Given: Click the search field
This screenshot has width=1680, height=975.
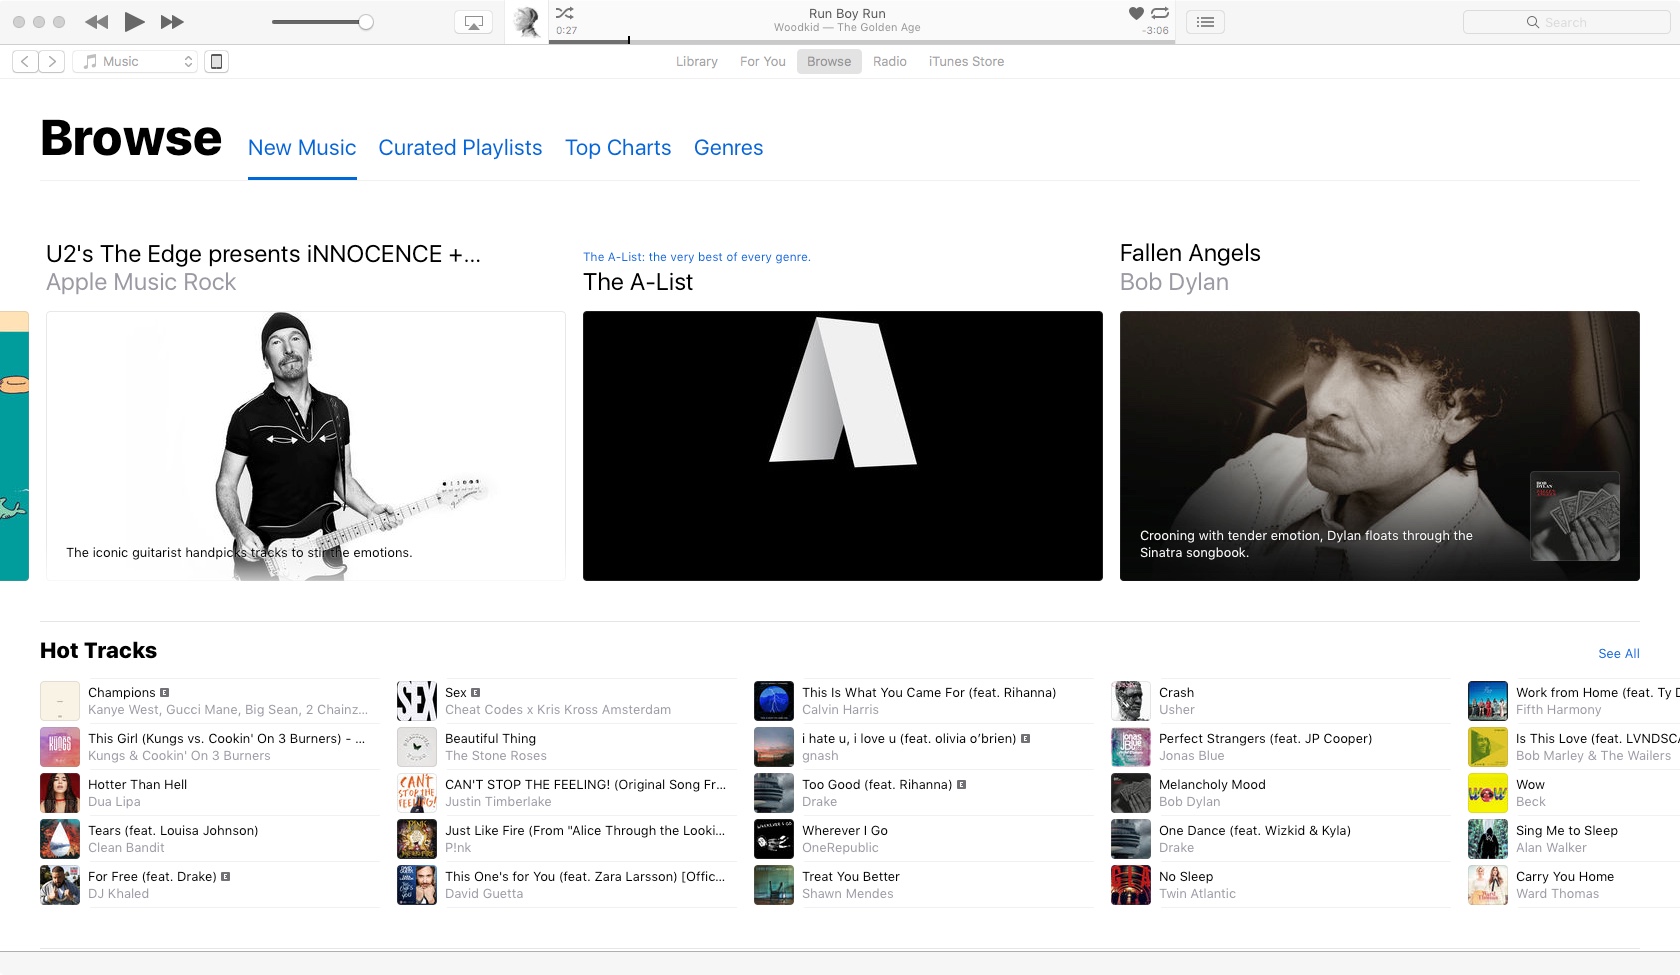Looking at the screenshot, I should (1566, 22).
